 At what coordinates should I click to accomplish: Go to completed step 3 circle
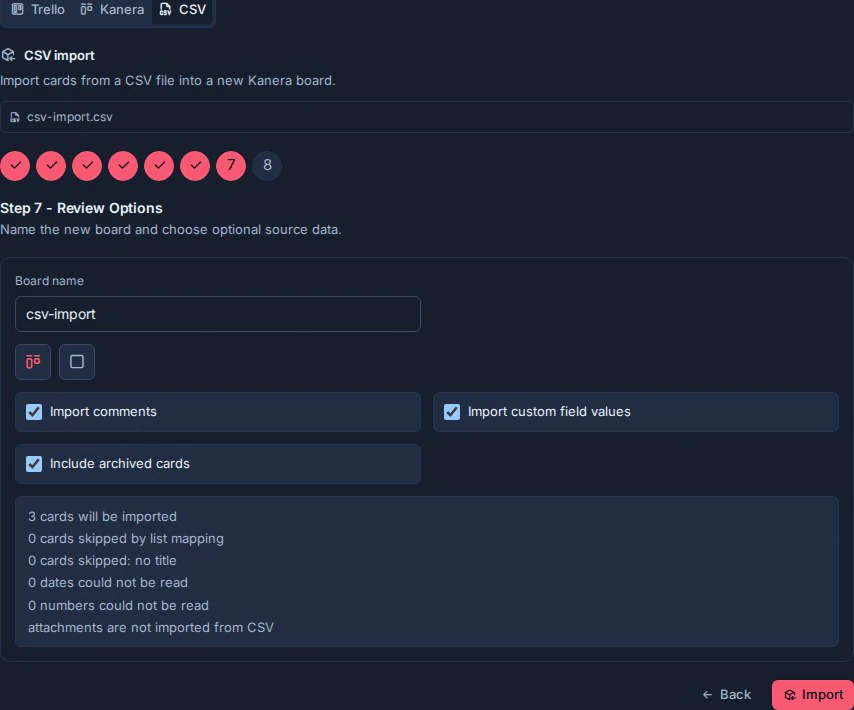[87, 165]
